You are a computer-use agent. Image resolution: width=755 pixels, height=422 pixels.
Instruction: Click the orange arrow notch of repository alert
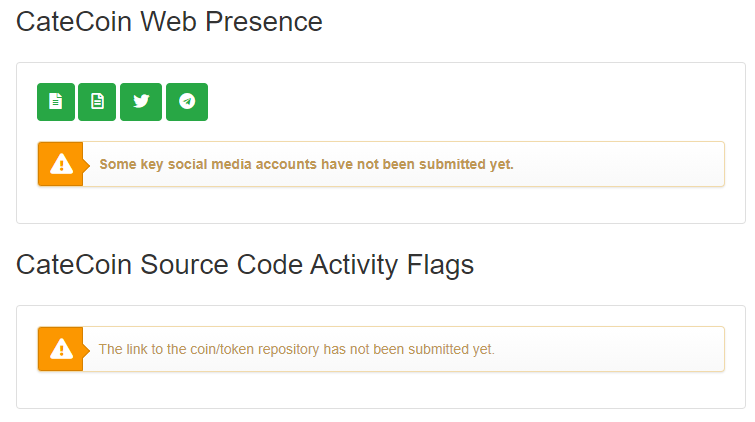click(86, 350)
